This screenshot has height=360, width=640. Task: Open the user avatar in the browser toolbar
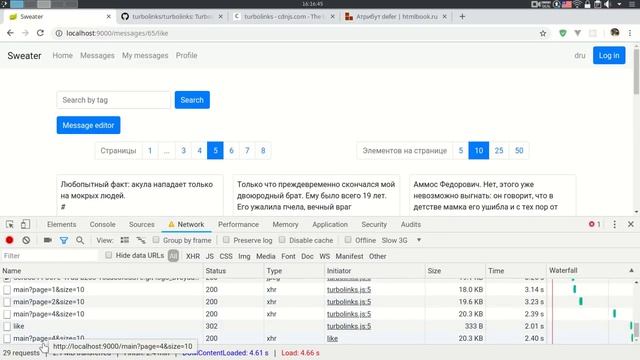coord(614,33)
